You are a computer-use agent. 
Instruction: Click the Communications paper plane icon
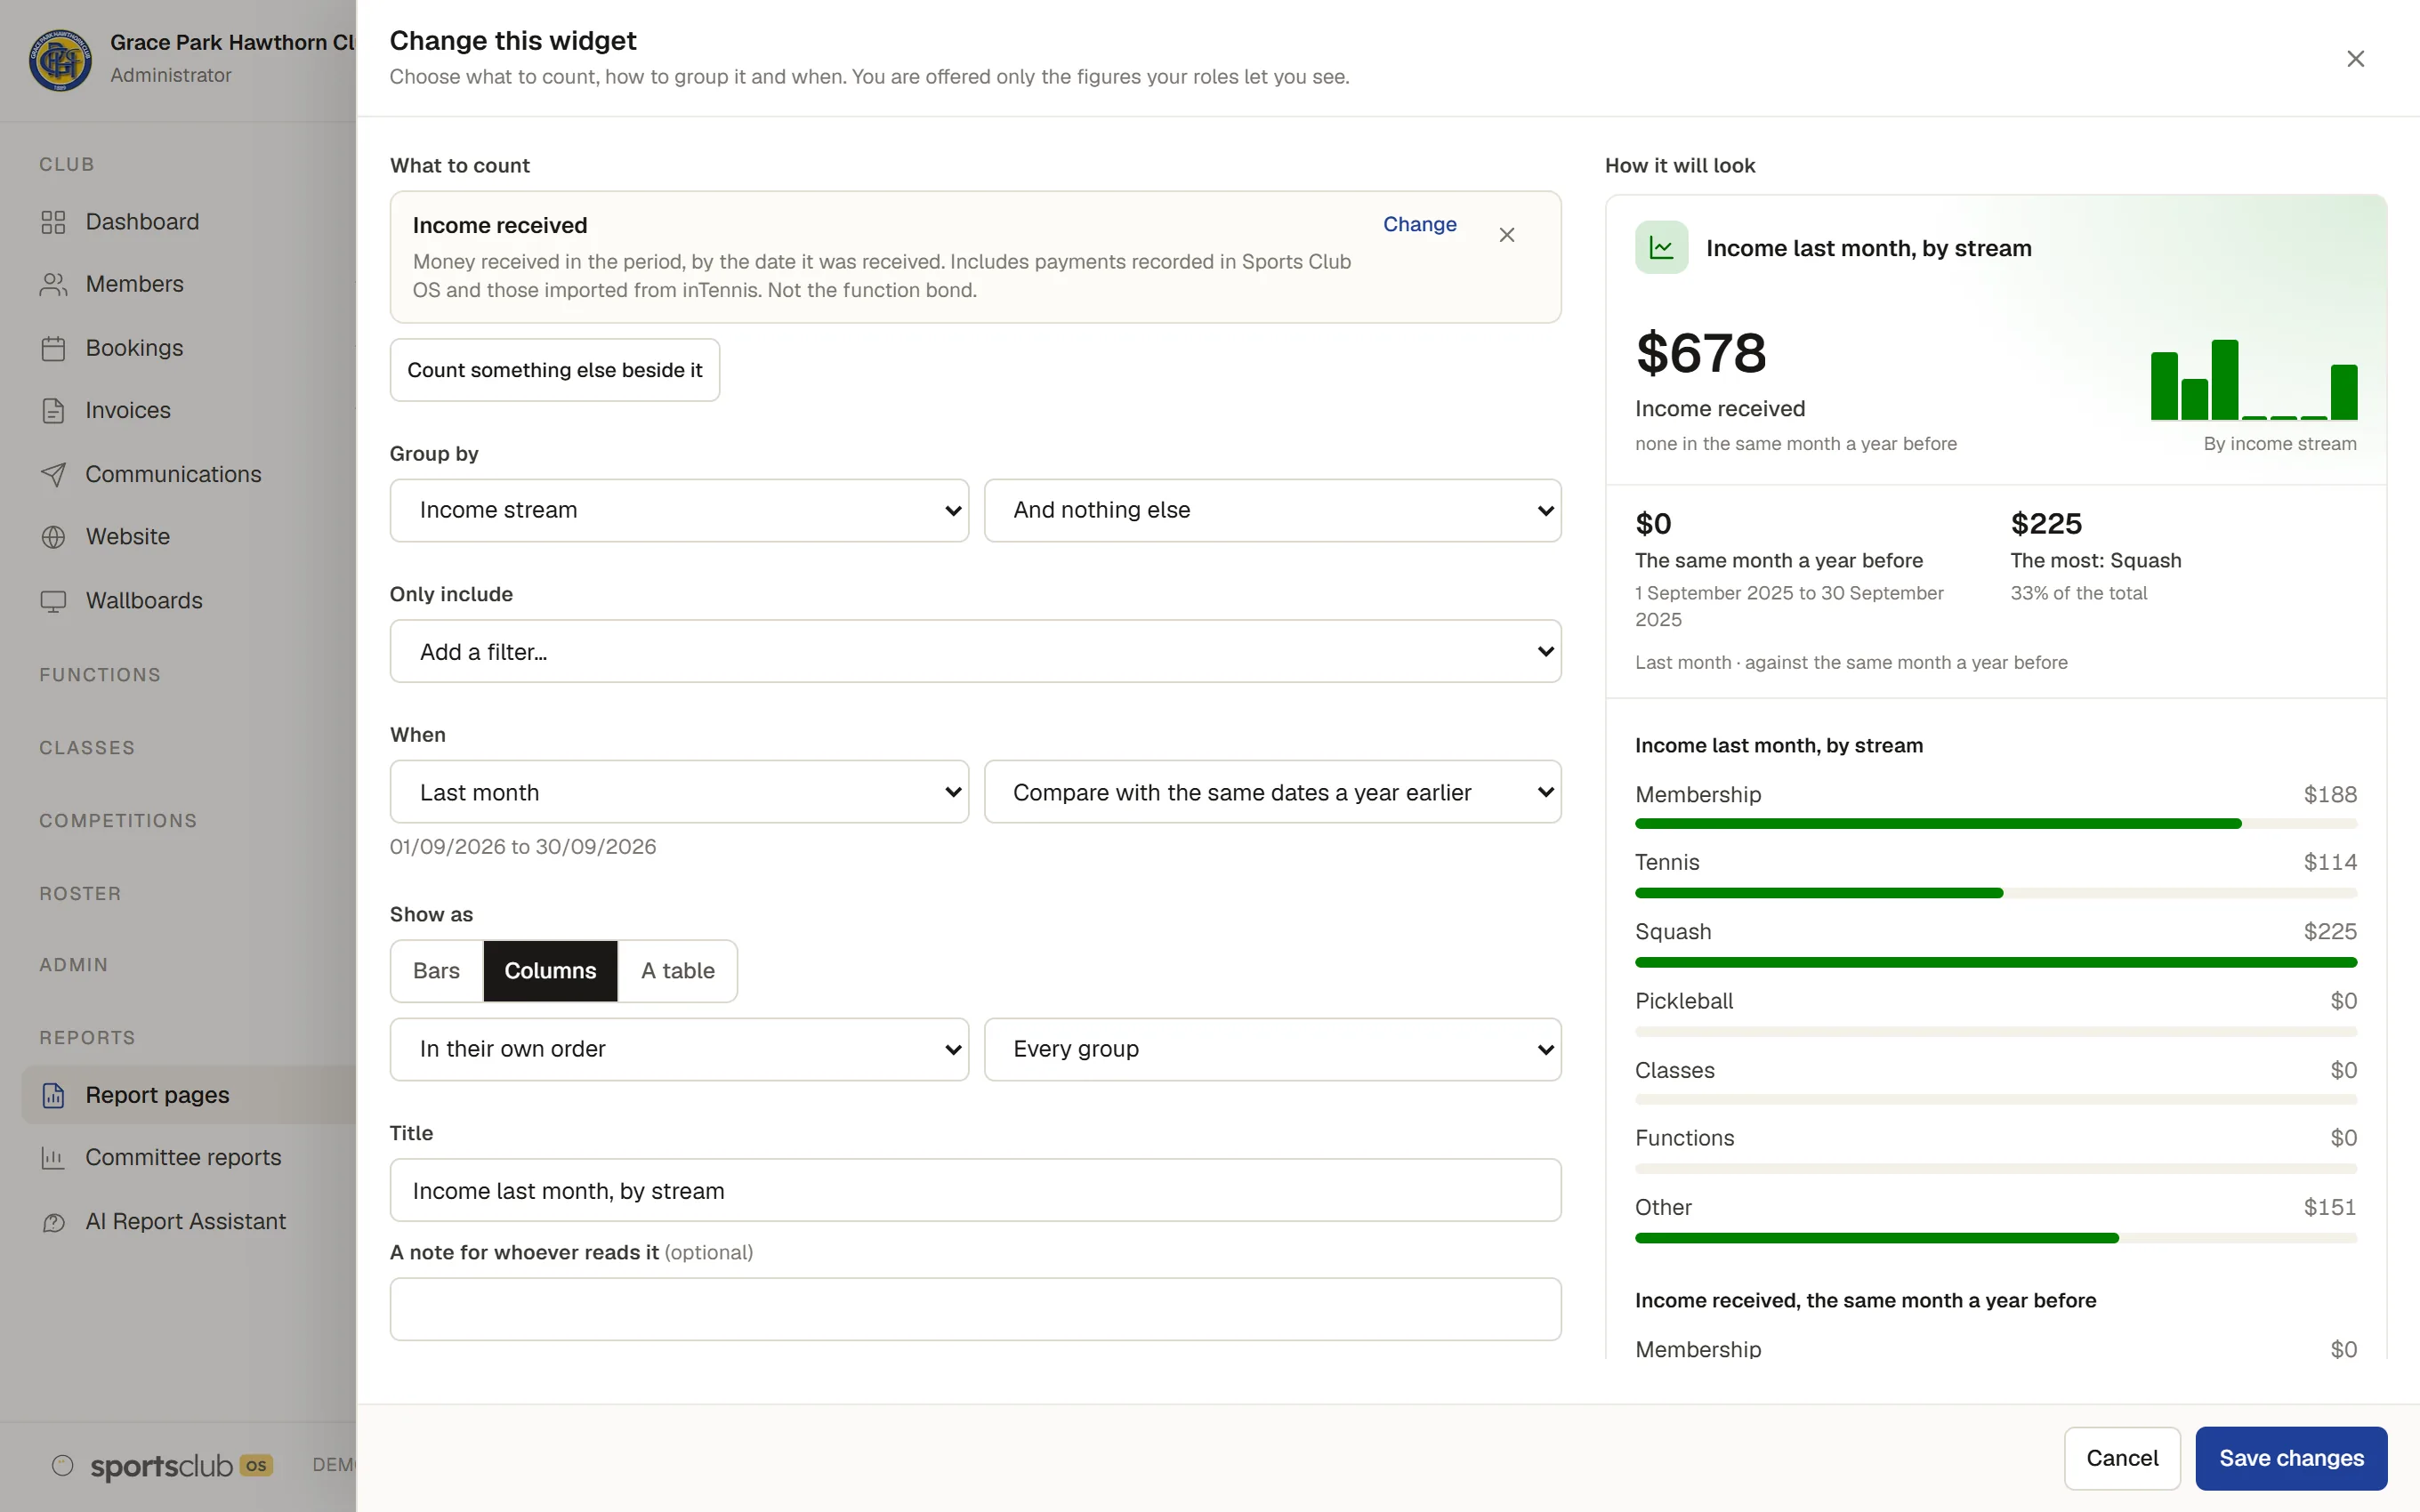53,474
